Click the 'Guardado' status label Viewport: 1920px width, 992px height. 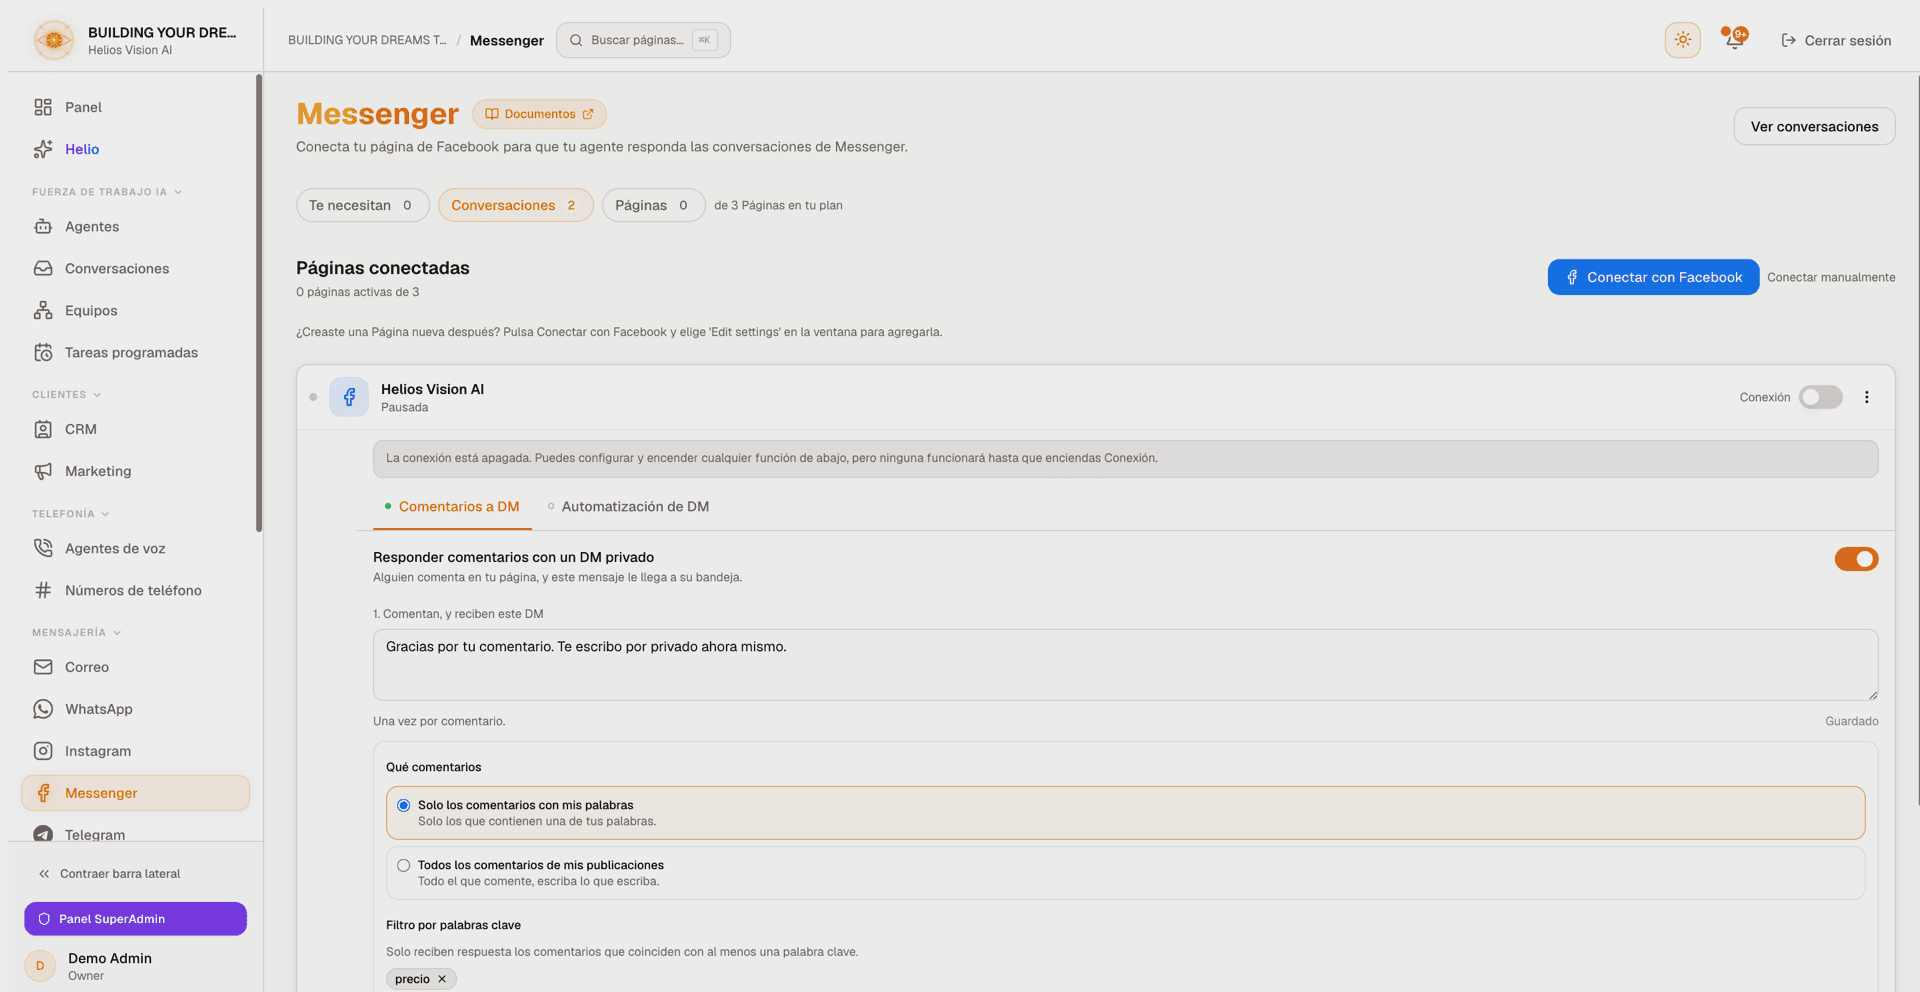tap(1852, 722)
